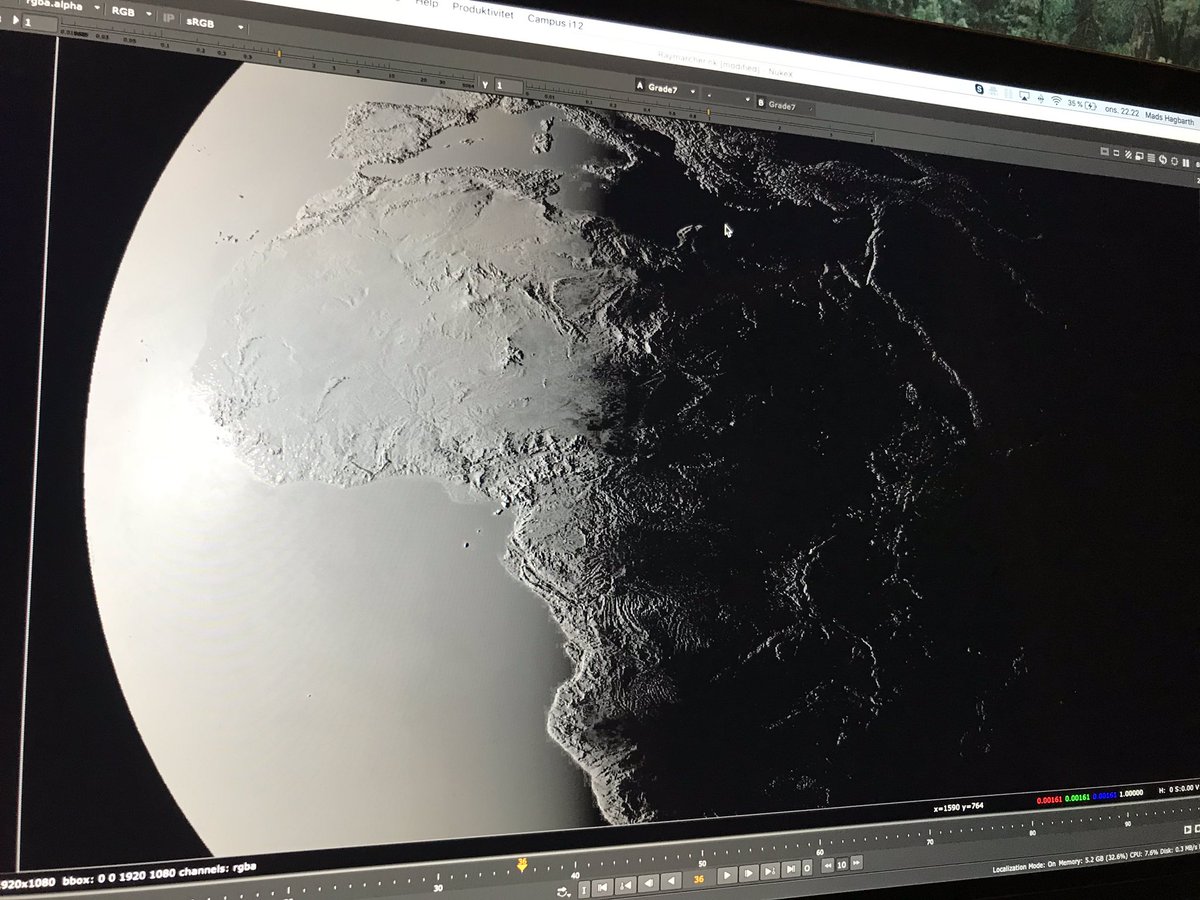
Task: Toggle the viewer clipping warning icon
Action: 1105,151
